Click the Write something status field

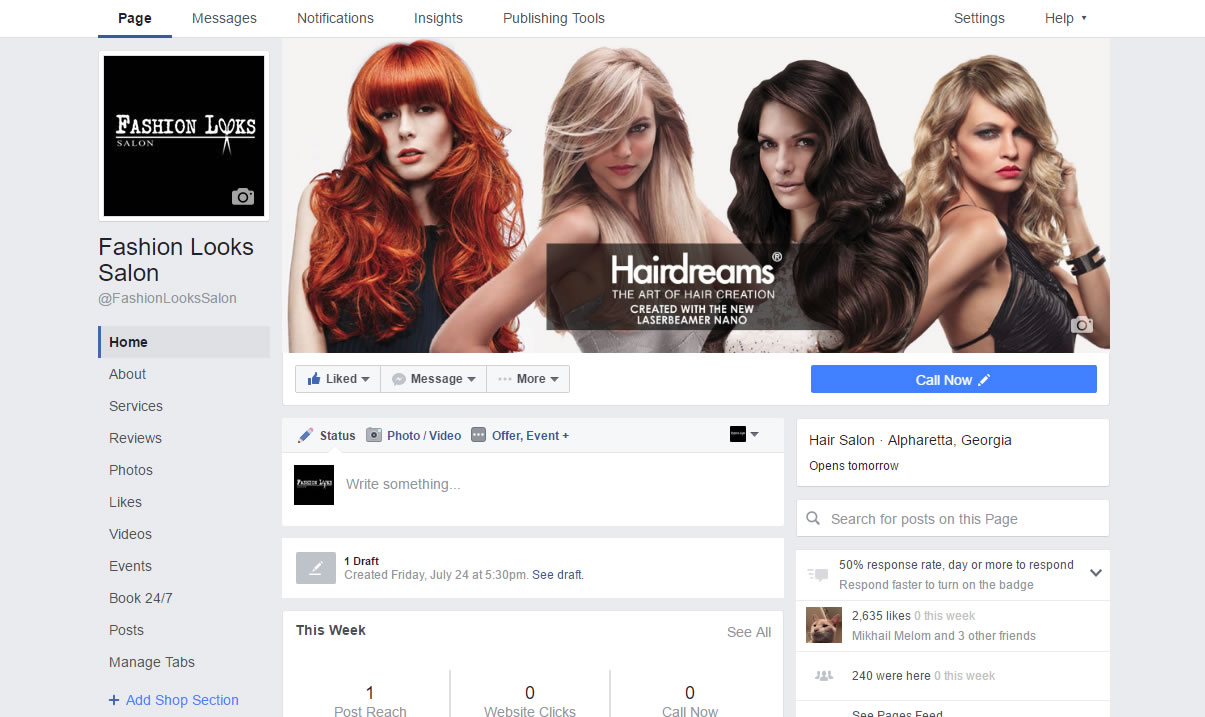click(450, 484)
